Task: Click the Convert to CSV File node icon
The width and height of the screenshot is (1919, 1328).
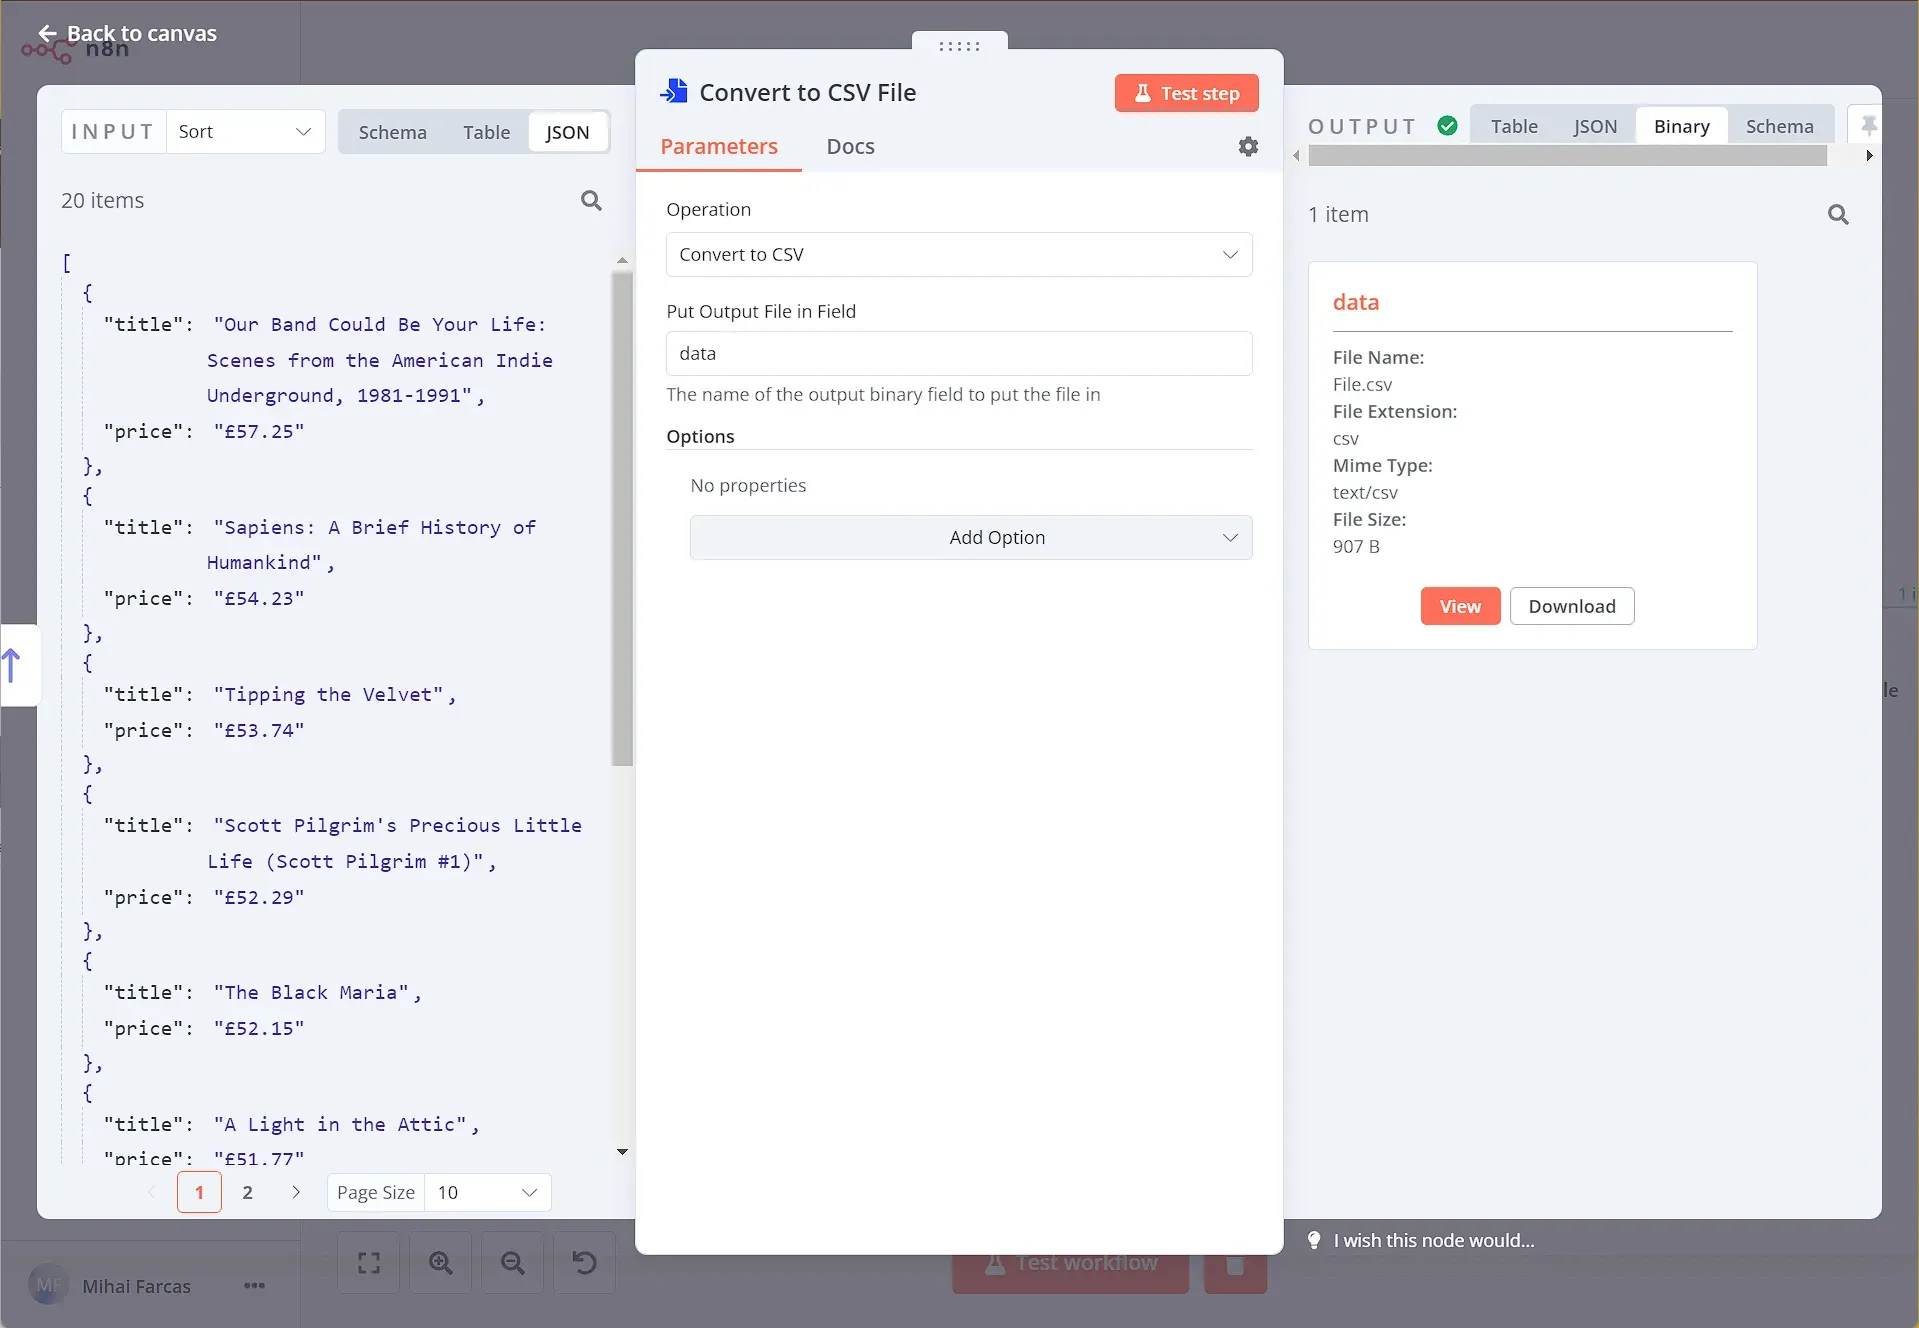Action: (x=674, y=92)
